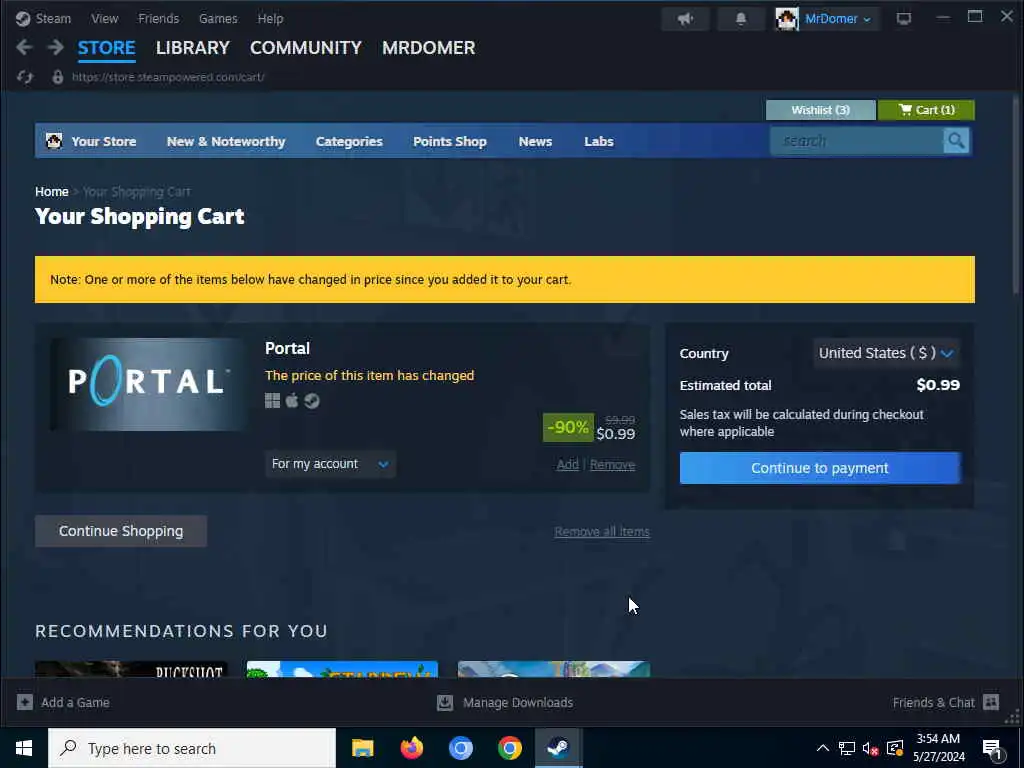Screen dimensions: 1024x768
Task: Click the Add a Game plus icon
Action: pyautogui.click(x=25, y=702)
